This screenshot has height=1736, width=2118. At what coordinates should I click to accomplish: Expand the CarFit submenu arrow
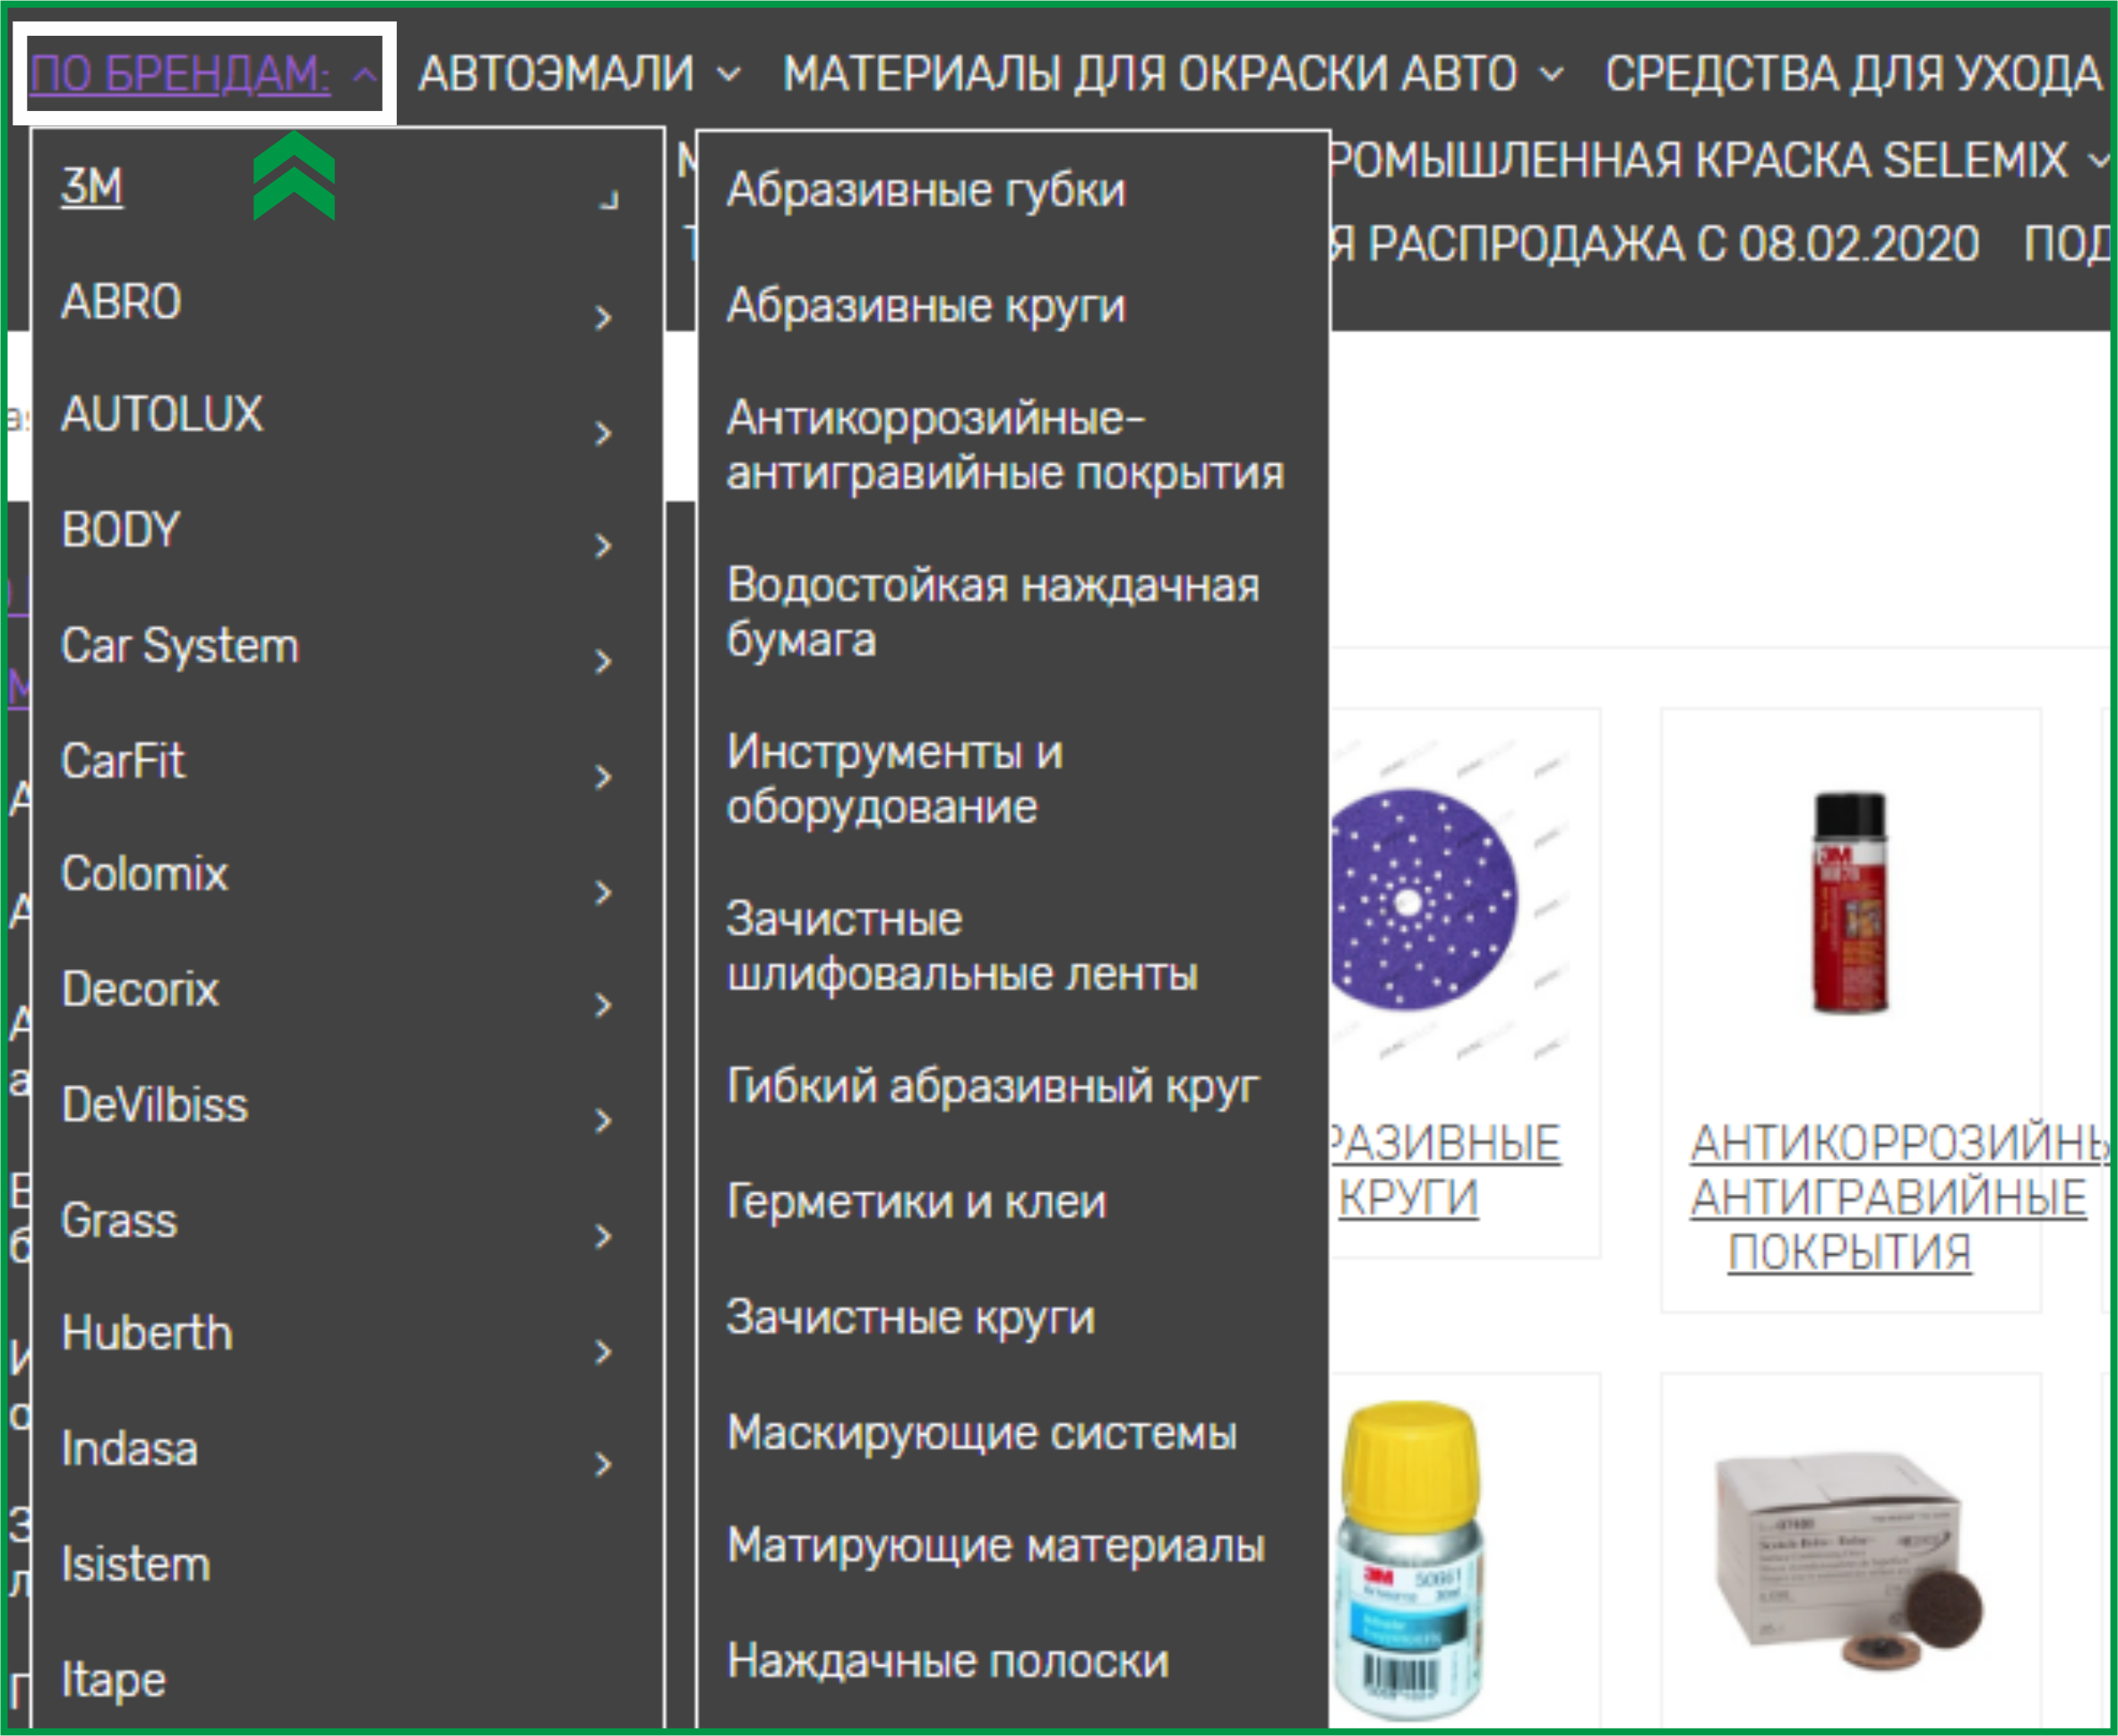tap(603, 777)
